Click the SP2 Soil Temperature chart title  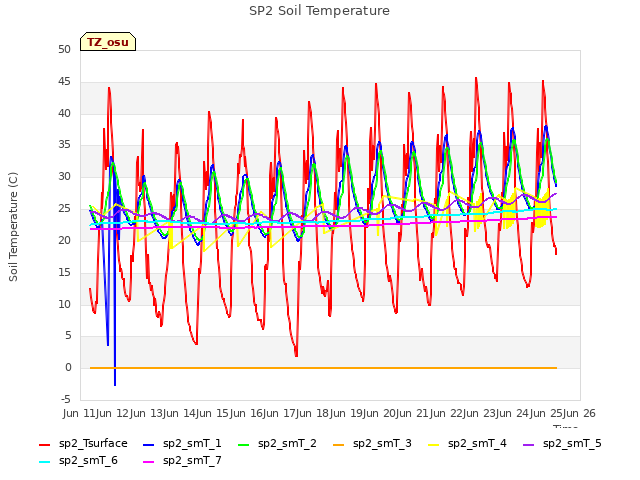[x=319, y=11]
